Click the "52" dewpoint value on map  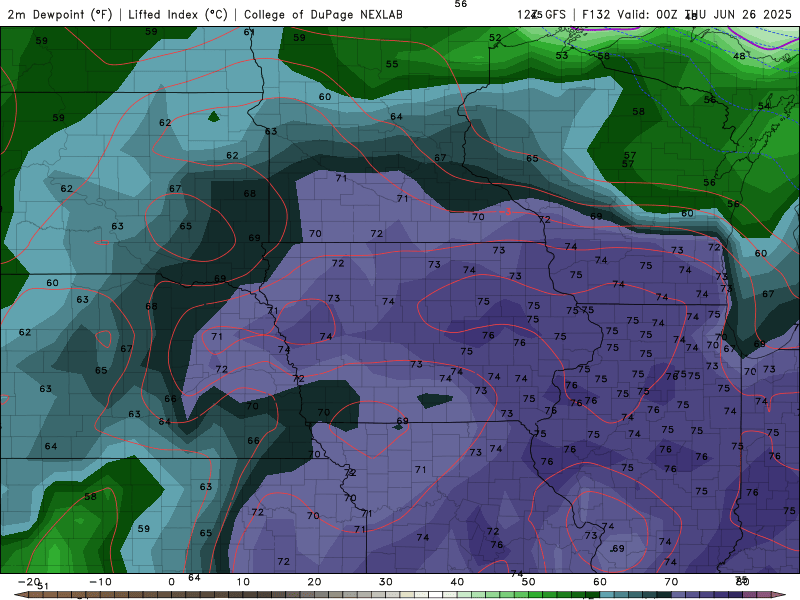[x=495, y=38]
